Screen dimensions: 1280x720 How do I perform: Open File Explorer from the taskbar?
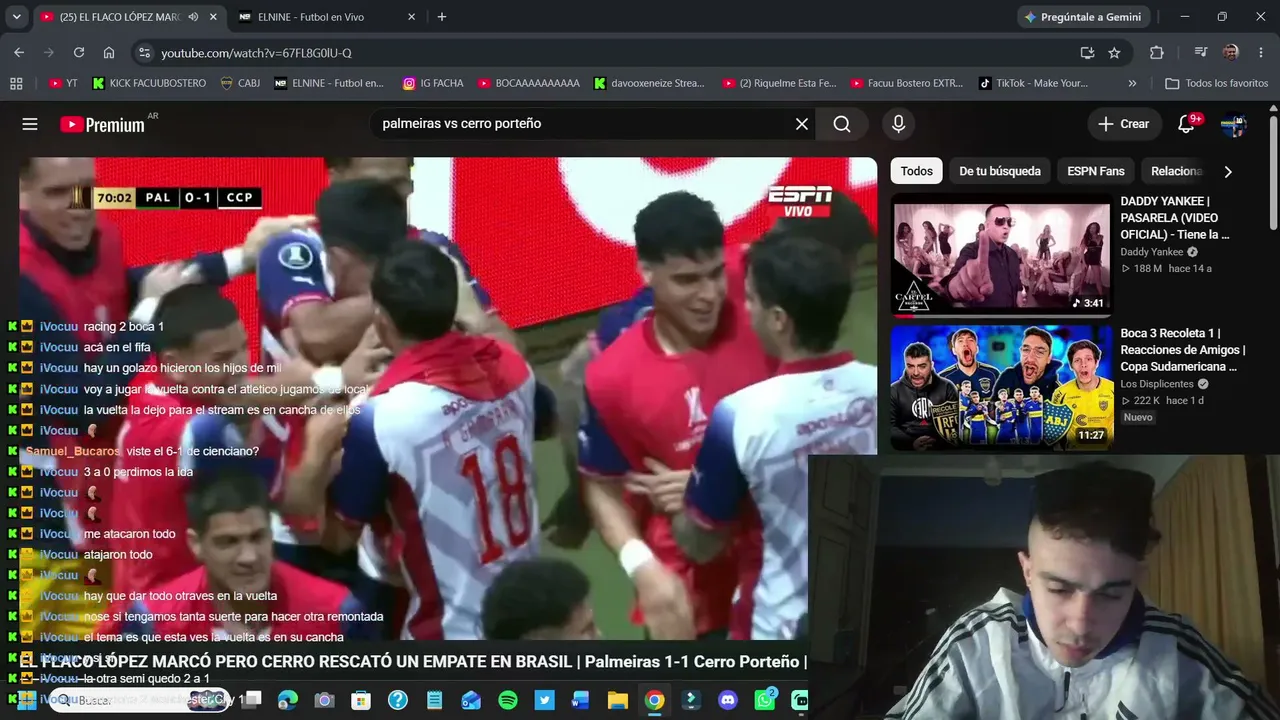(x=618, y=700)
